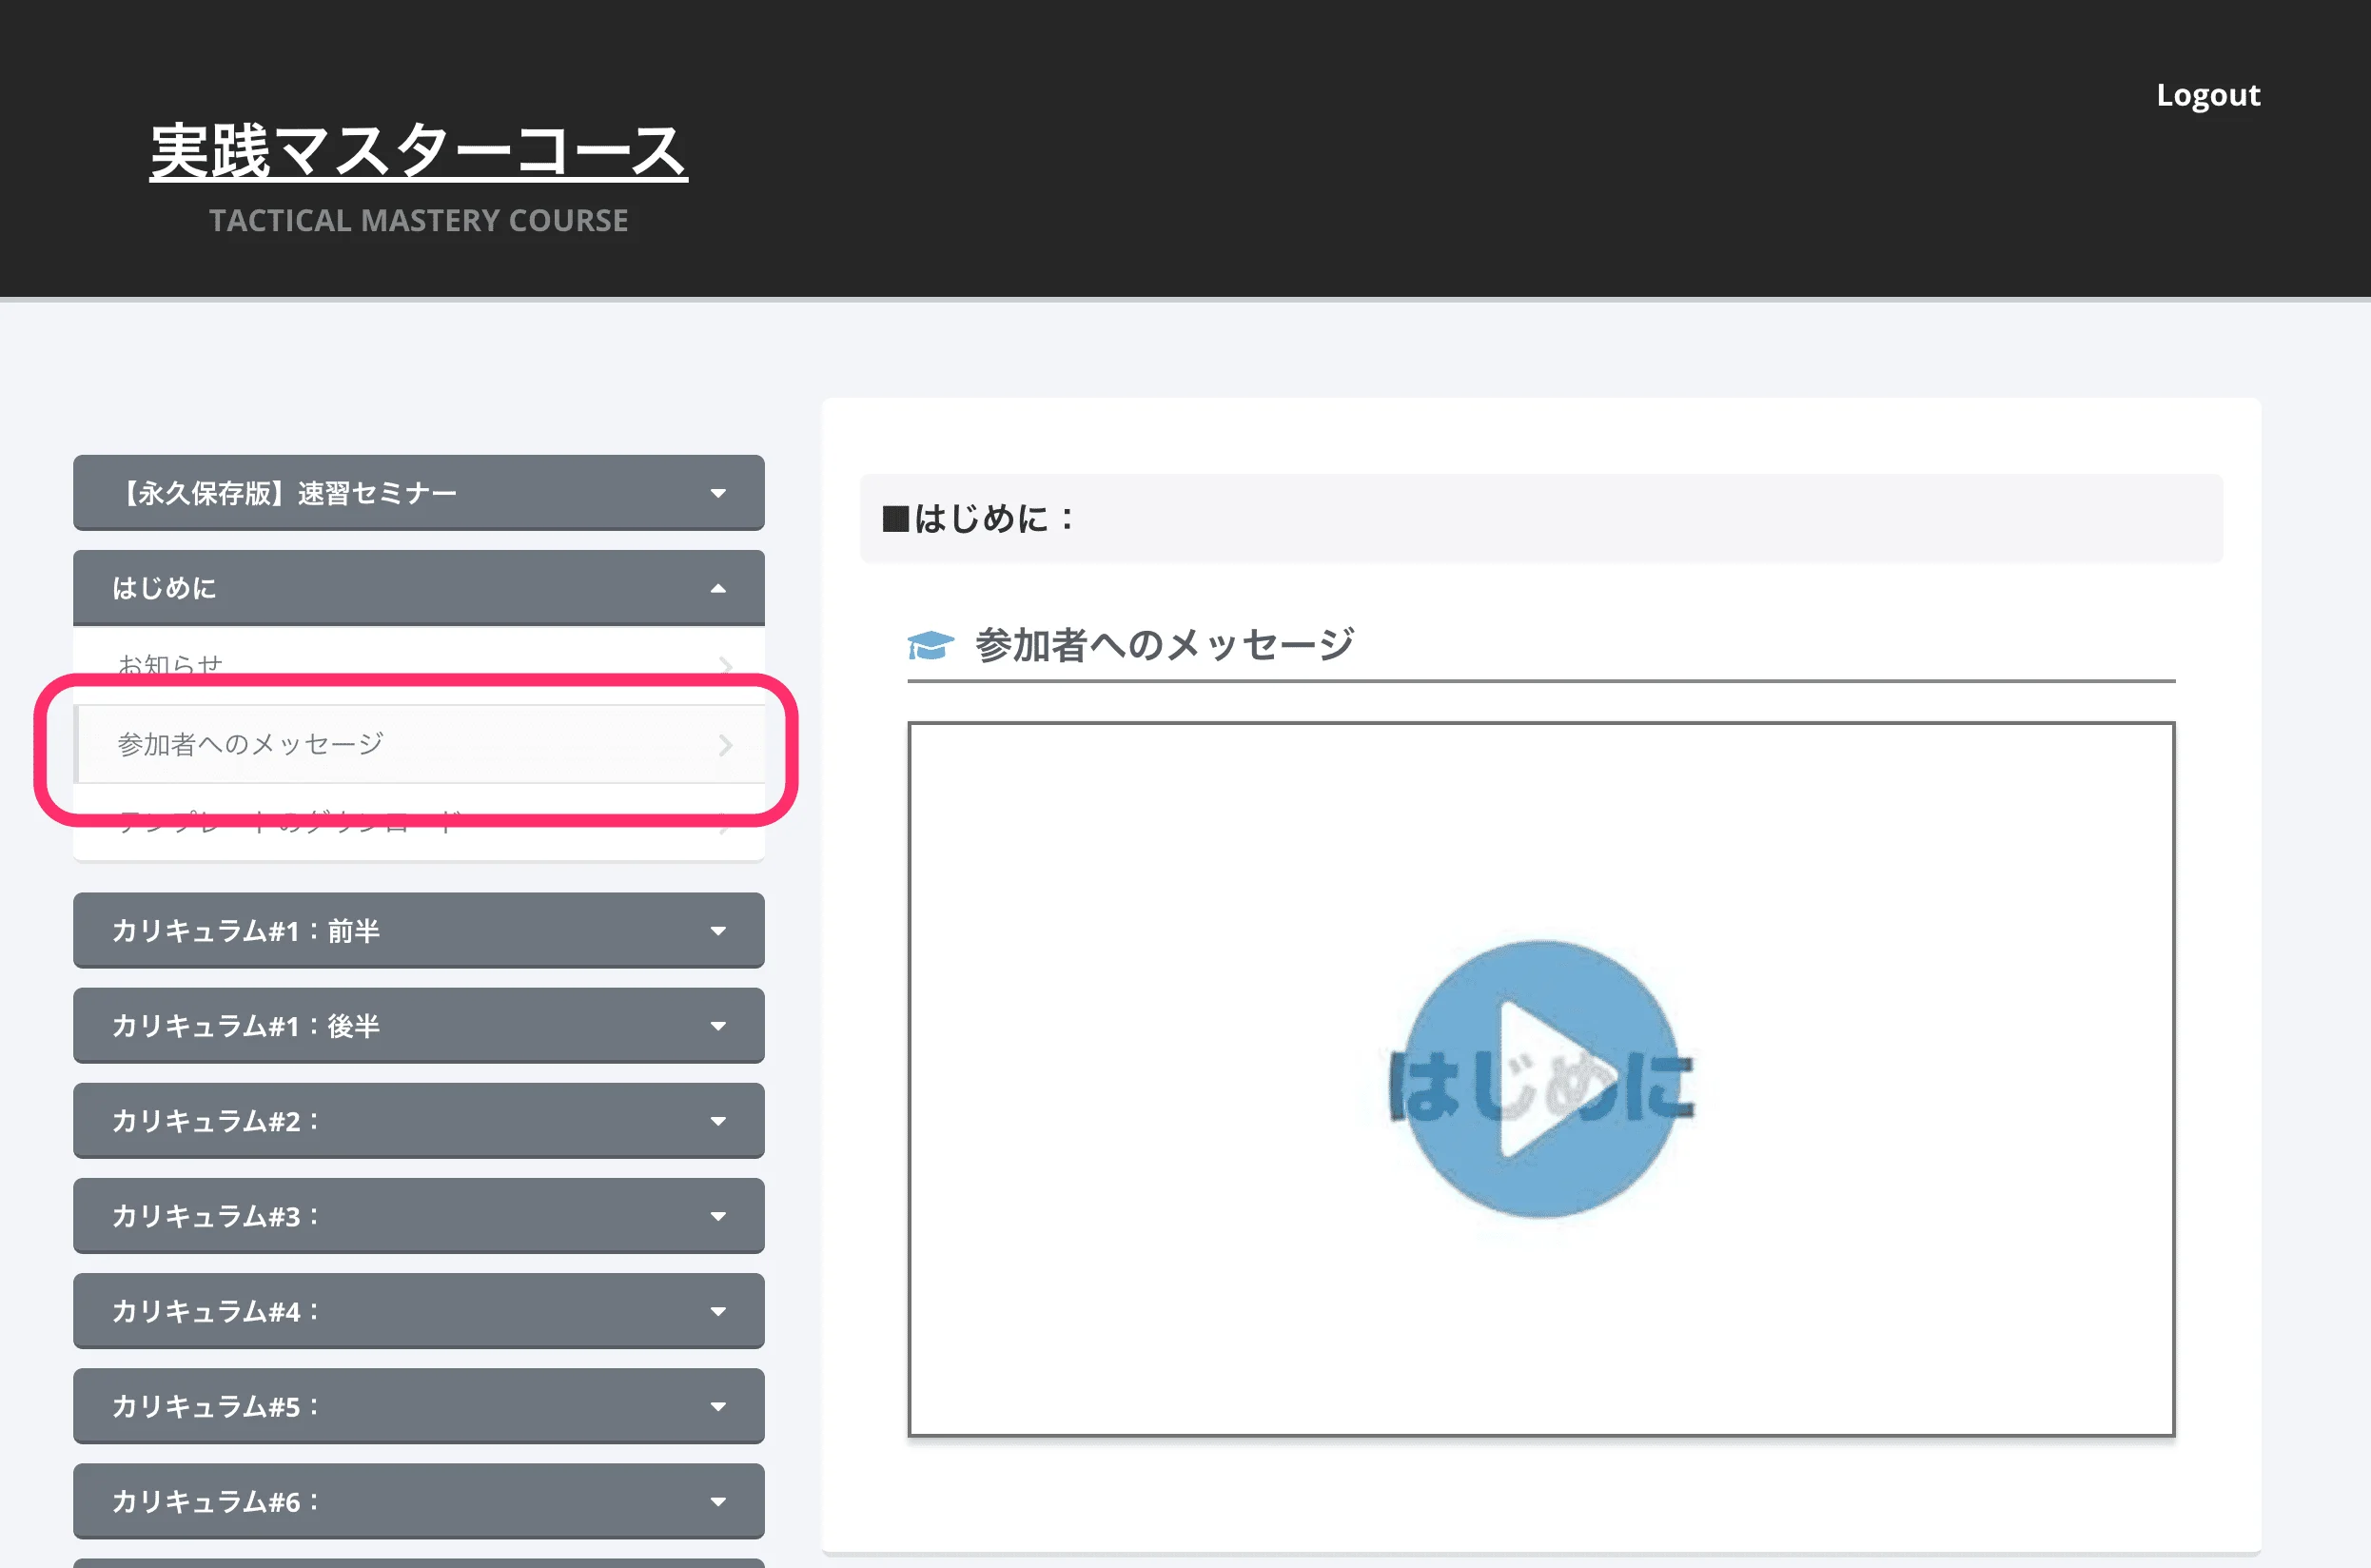Image resolution: width=2371 pixels, height=1568 pixels.
Task: Click the arrow on カリキュラム#3：
Action: click(718, 1216)
